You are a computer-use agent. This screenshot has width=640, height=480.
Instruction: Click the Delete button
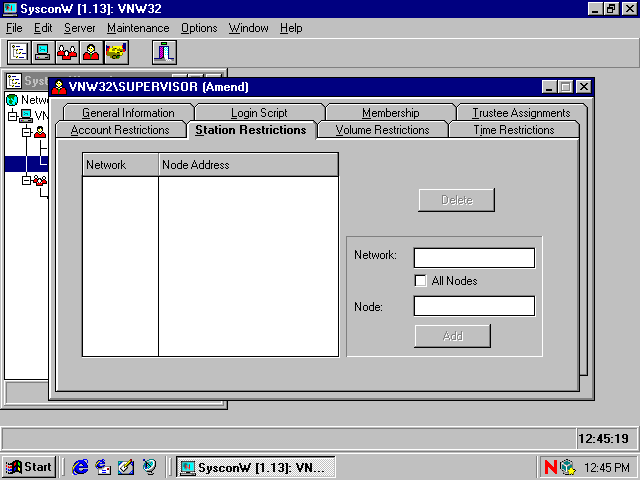[x=457, y=200]
